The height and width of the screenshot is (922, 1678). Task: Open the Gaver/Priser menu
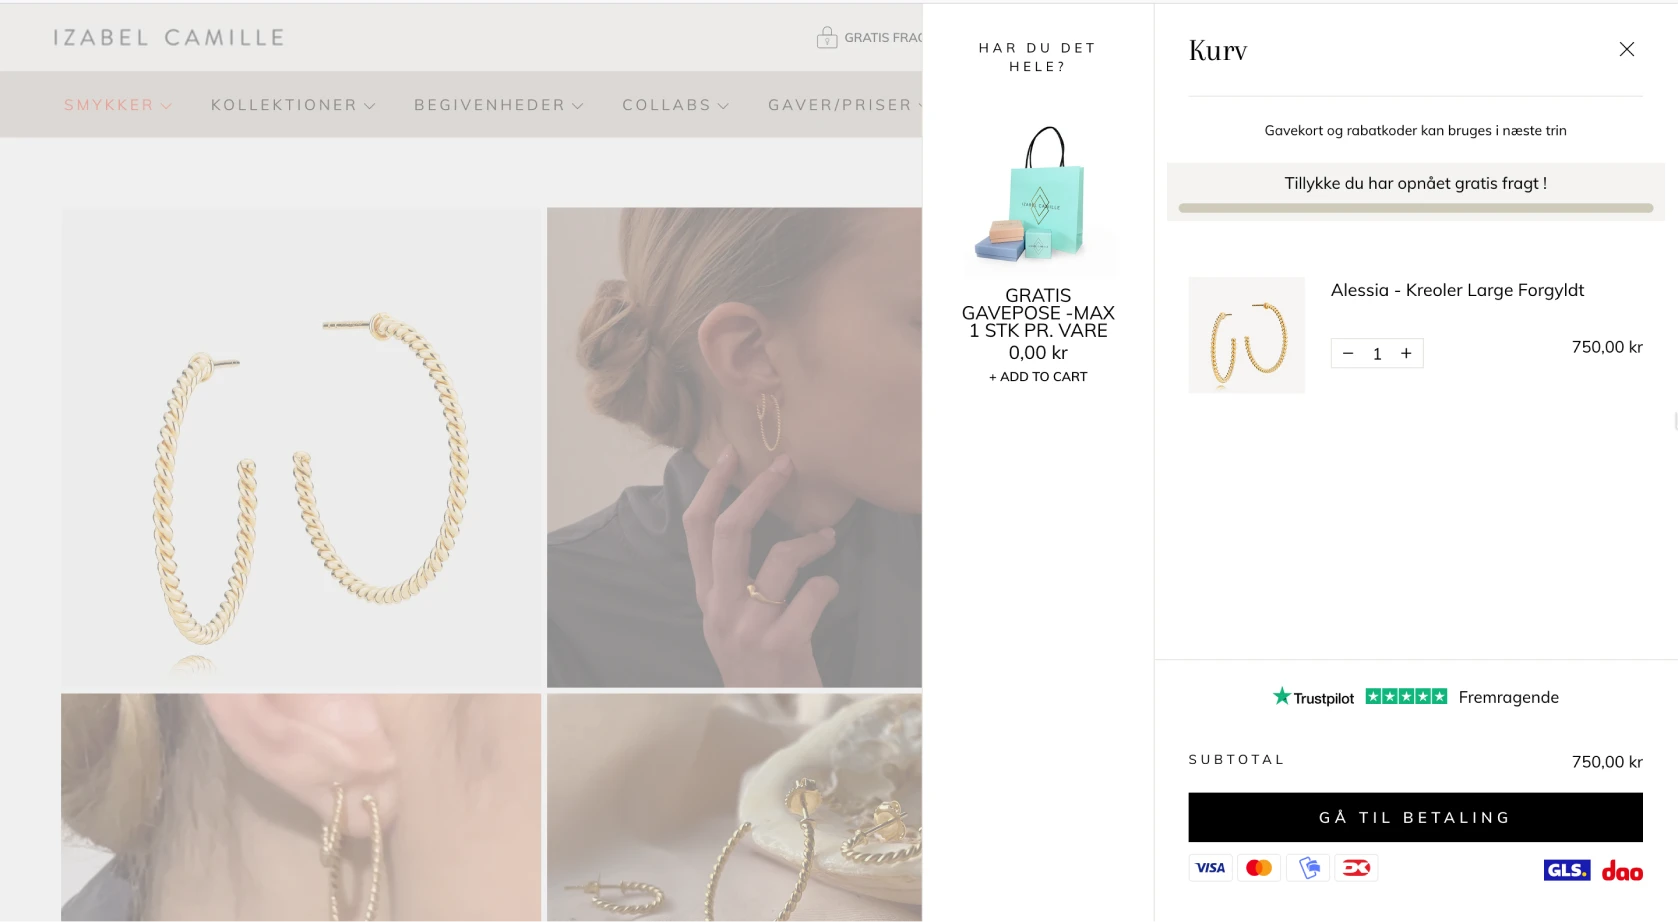pyautogui.click(x=845, y=105)
